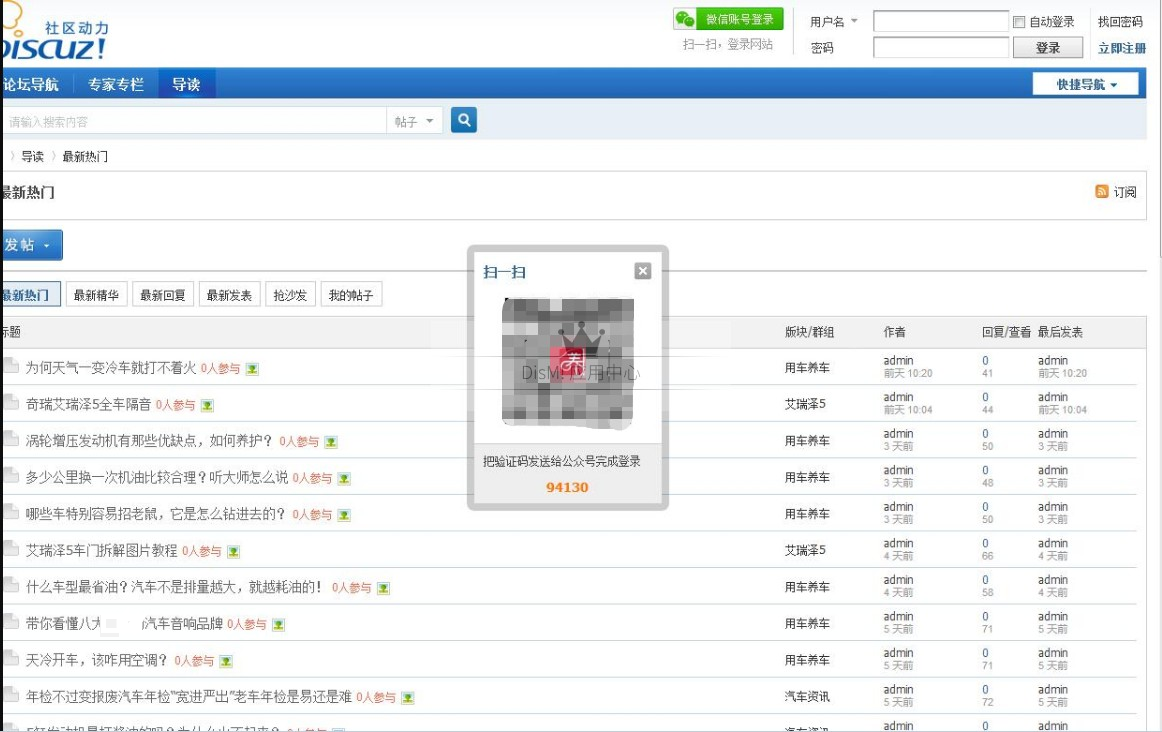Viewport: 1162px width, 732px height.
Task: Click 导读 in the breadcrumb
Action: 32,156
